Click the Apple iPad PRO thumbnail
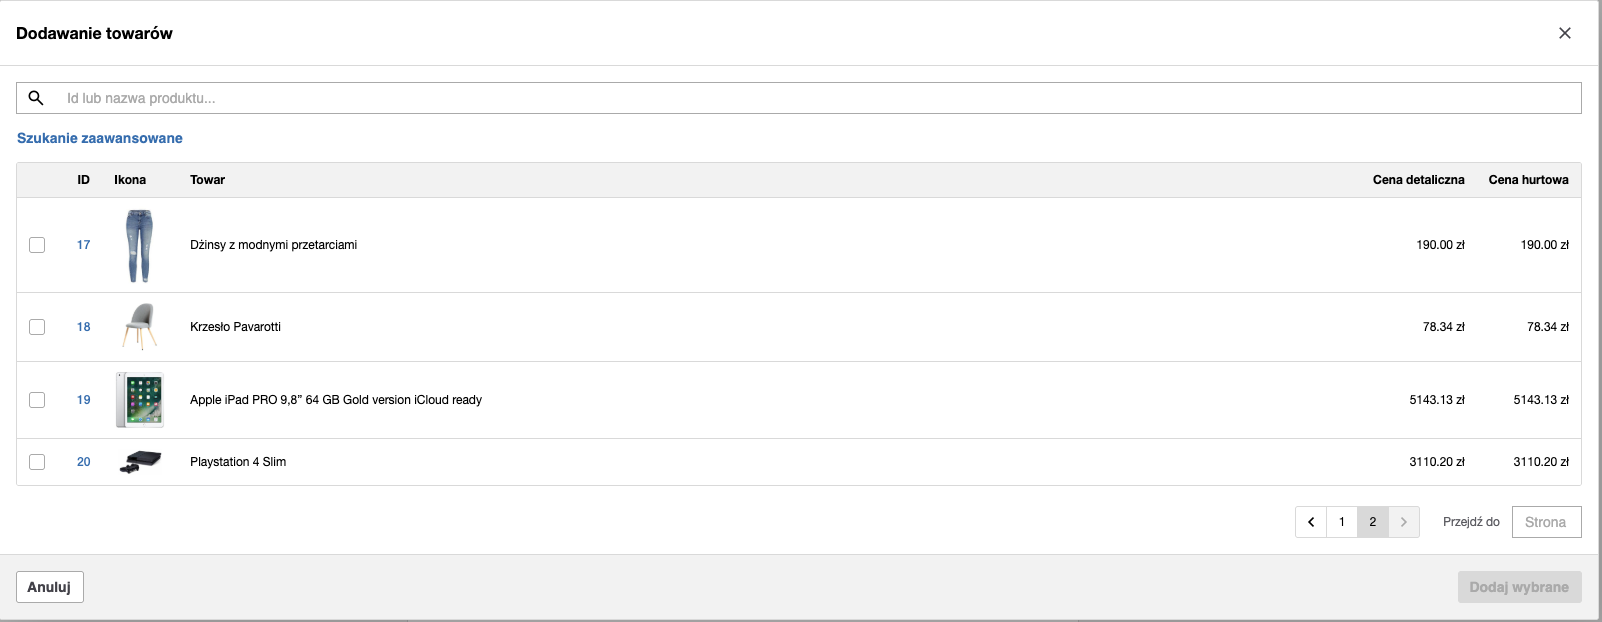The image size is (1602, 622). coord(139,400)
